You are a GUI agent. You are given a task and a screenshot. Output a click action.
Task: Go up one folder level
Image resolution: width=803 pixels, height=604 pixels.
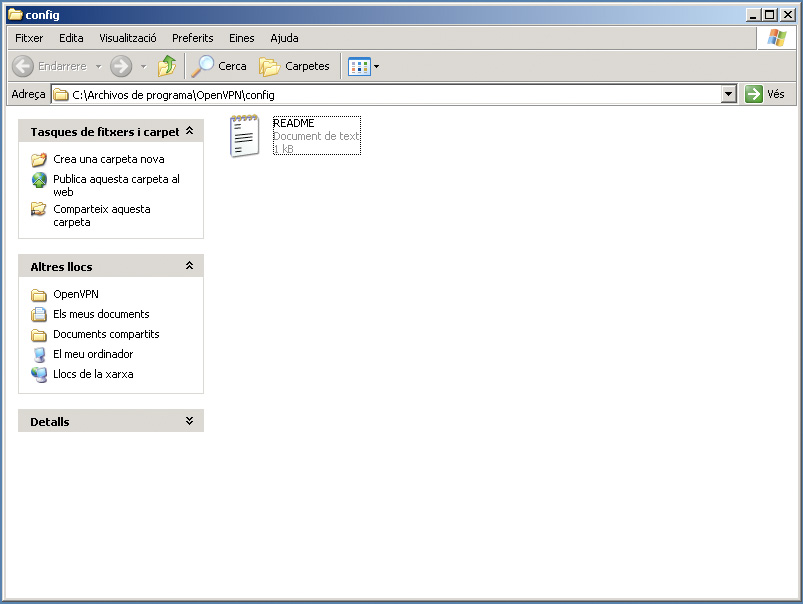[167, 66]
